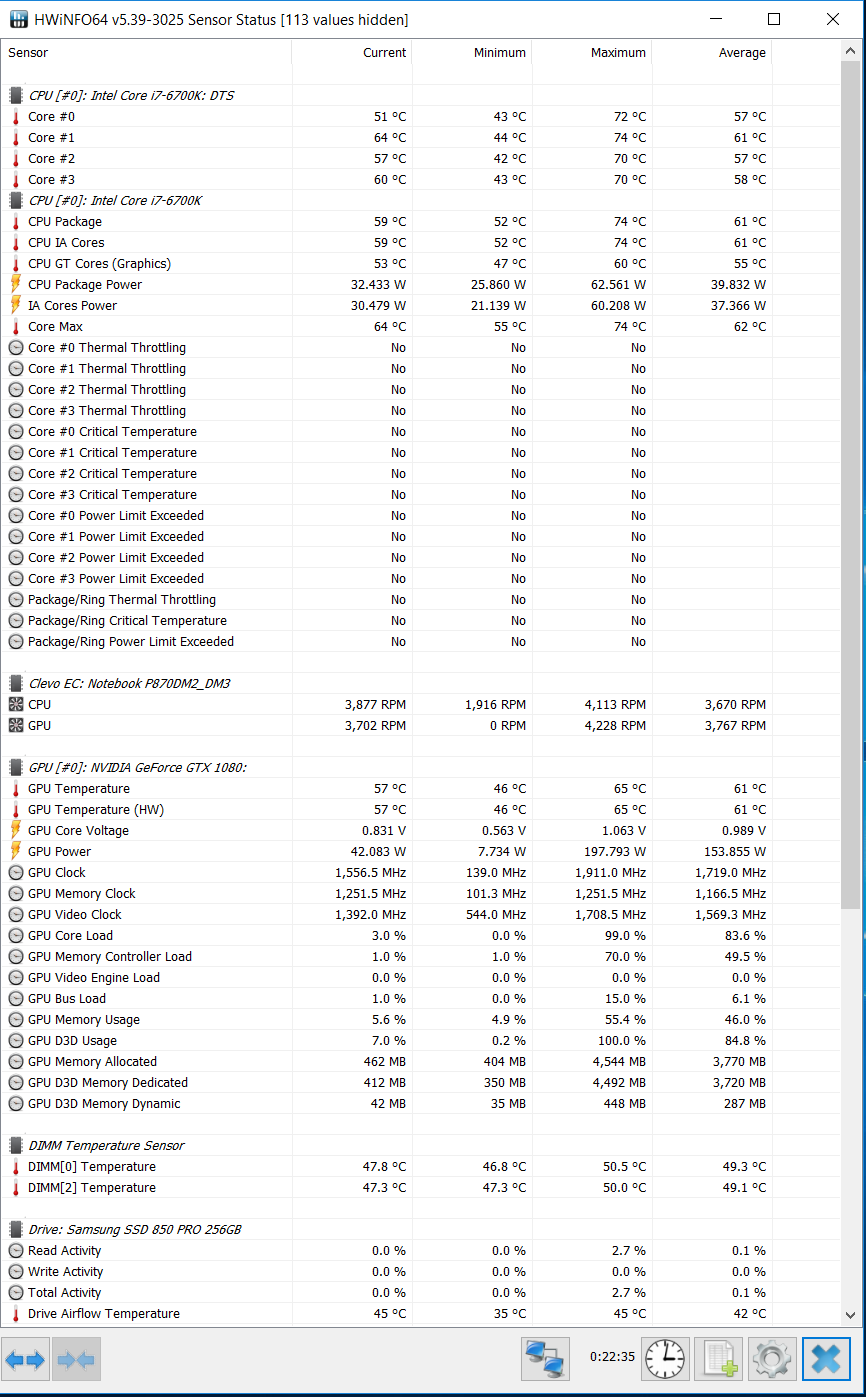
Task: Select GPU Memory Allocated row
Action: (421, 1062)
